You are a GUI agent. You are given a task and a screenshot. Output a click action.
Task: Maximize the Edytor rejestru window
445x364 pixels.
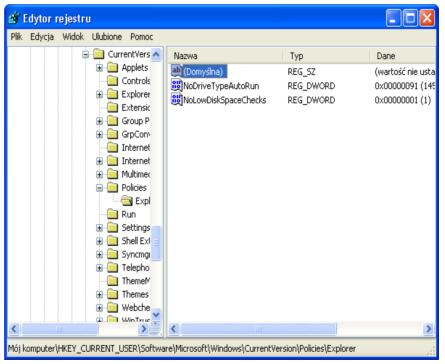point(410,18)
